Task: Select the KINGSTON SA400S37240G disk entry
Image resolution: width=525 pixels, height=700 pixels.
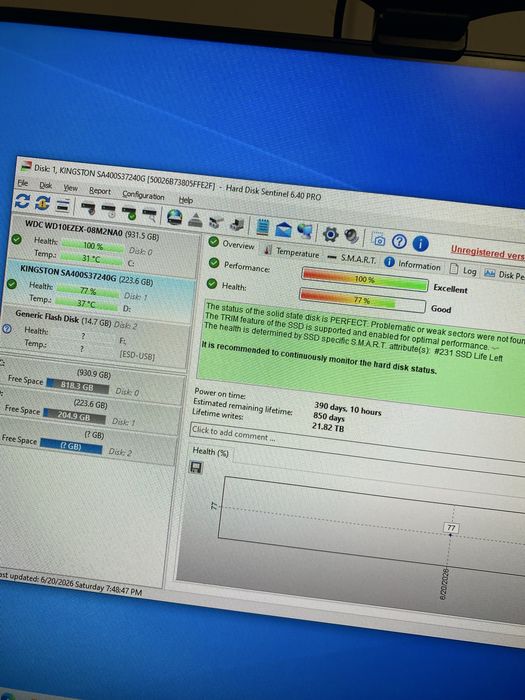Action: click(99, 287)
